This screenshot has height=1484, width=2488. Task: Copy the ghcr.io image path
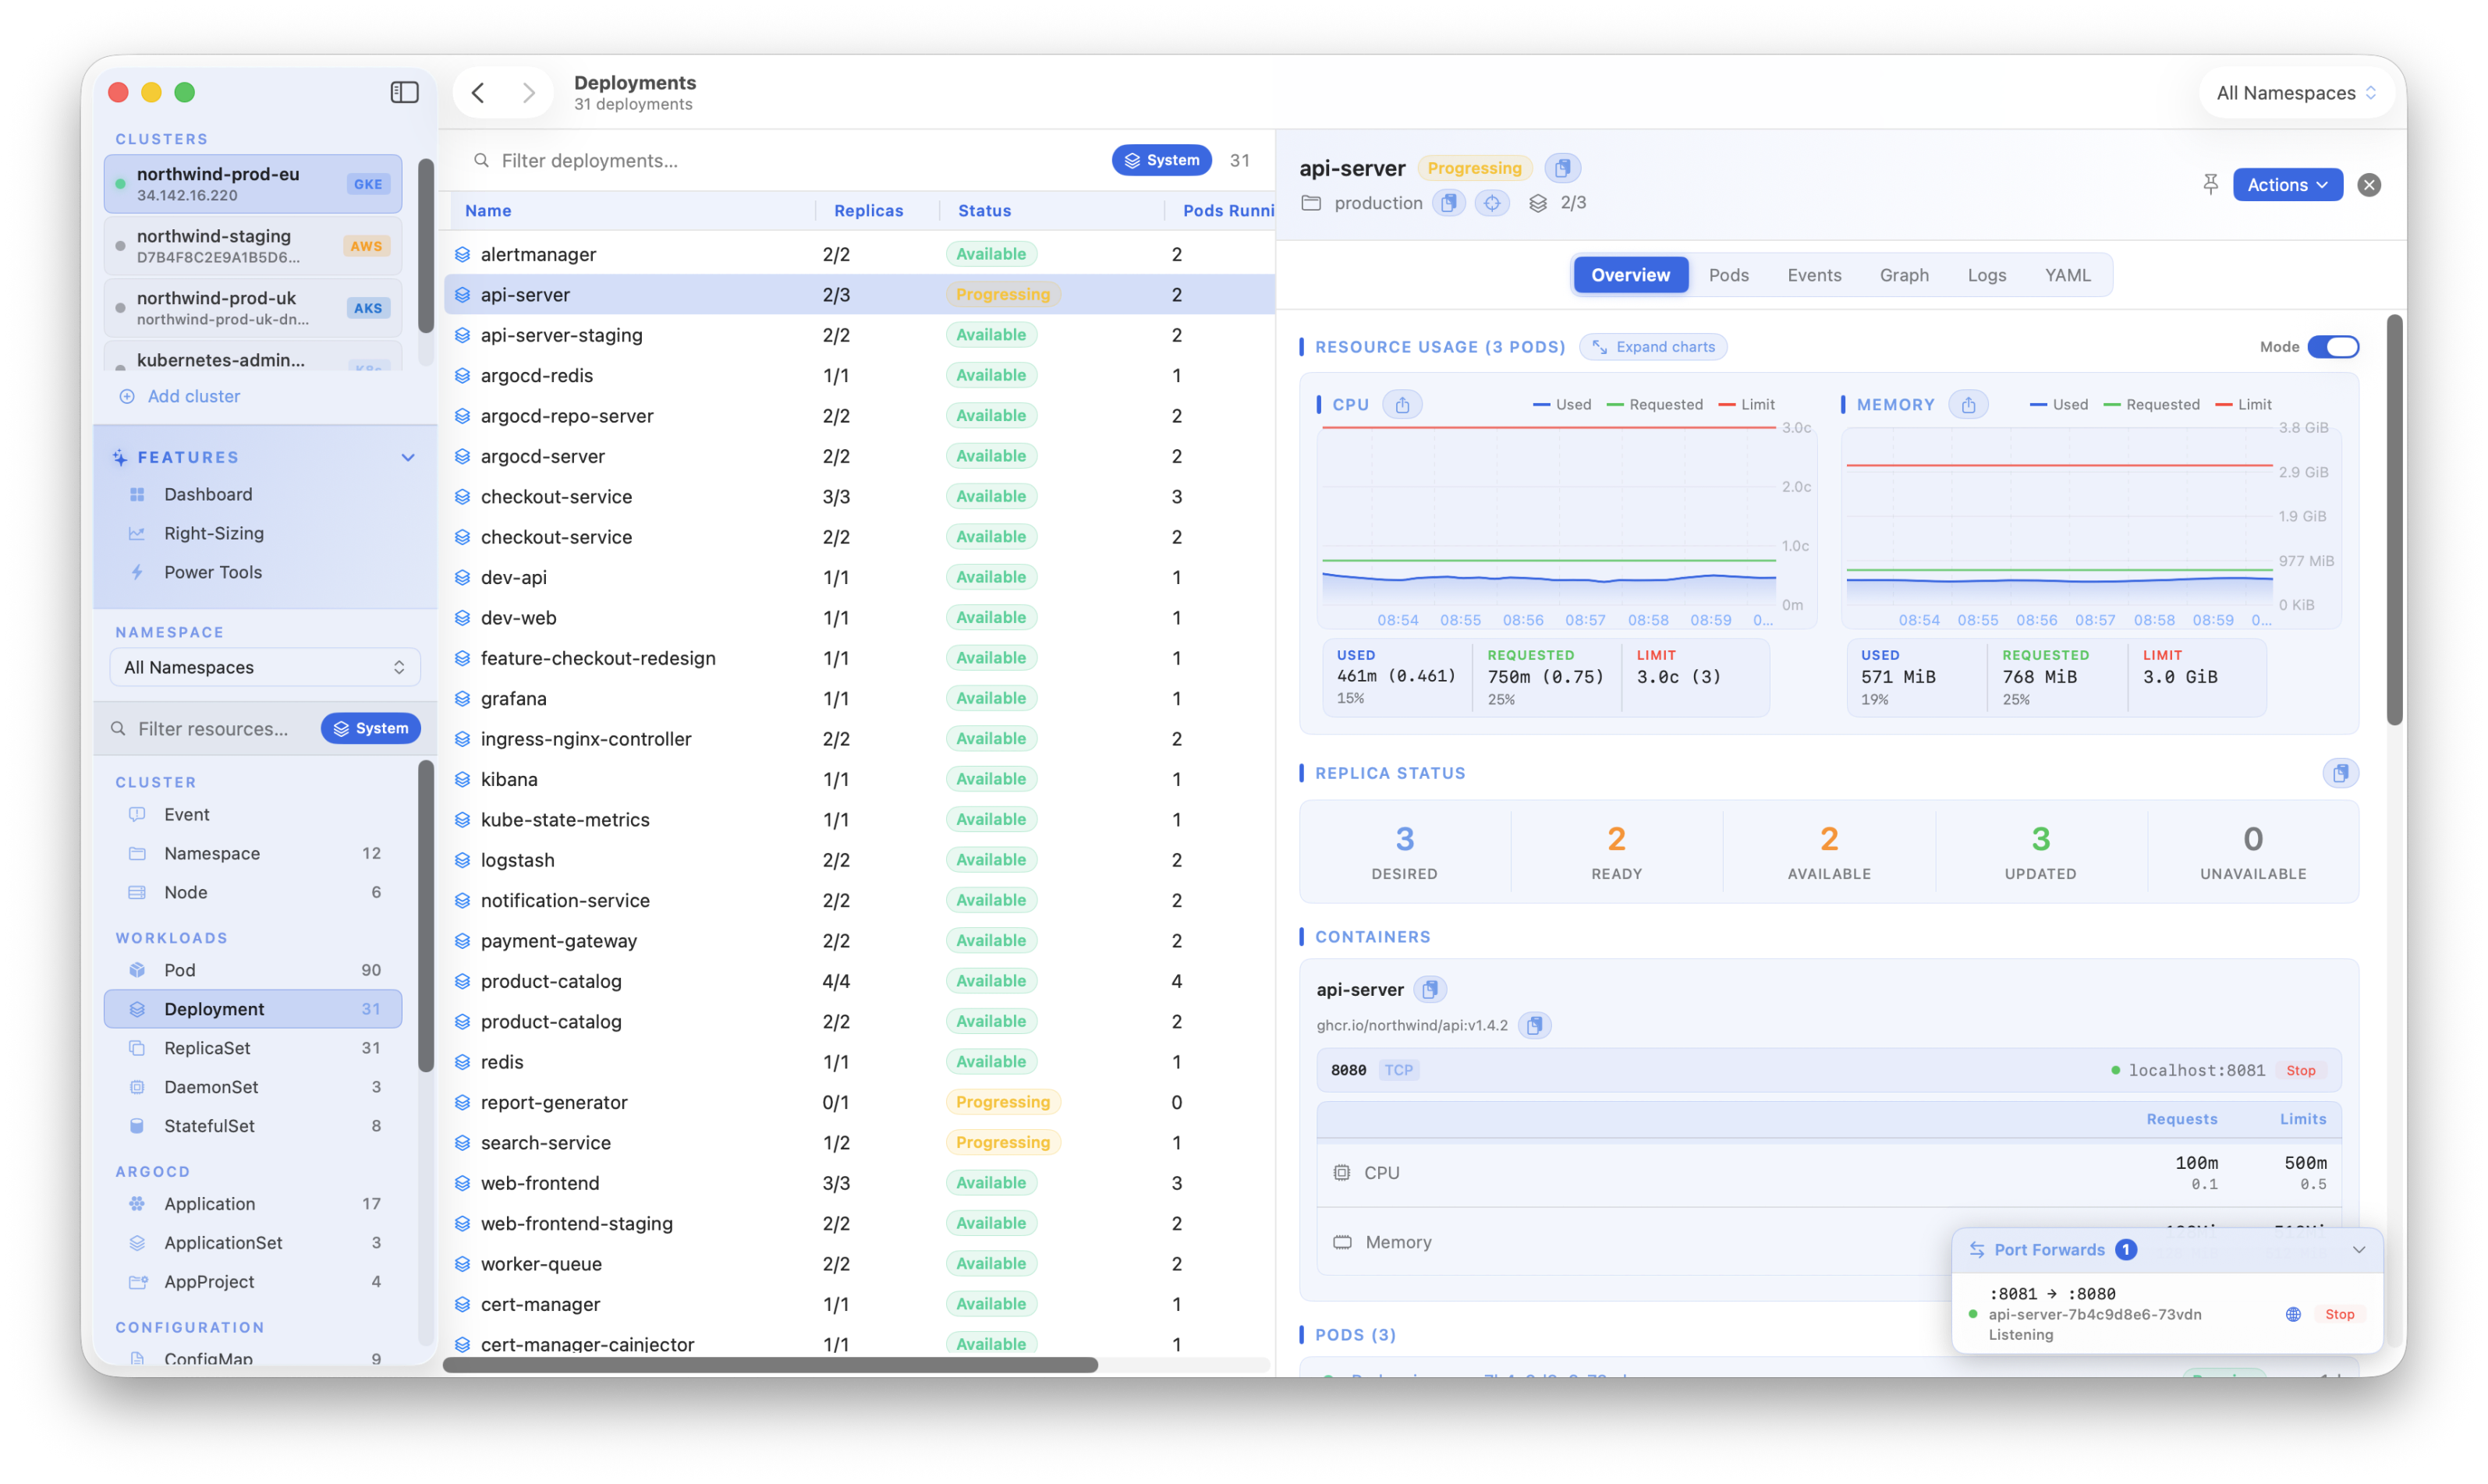[x=1534, y=1025]
